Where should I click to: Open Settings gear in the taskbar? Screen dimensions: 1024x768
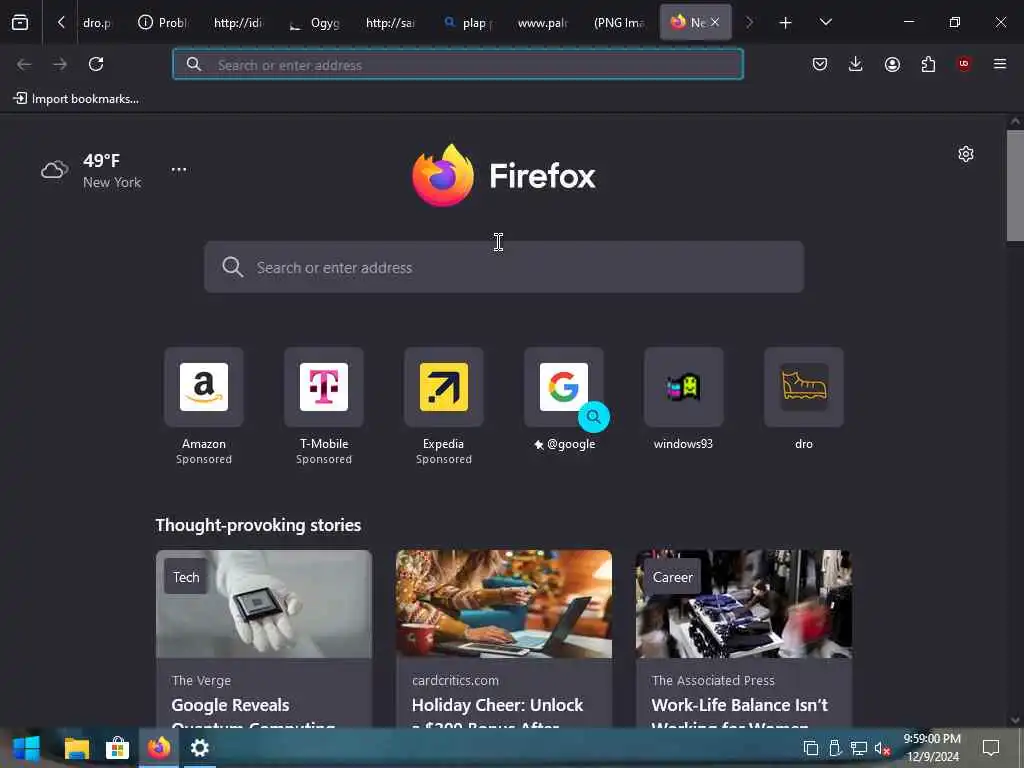pyautogui.click(x=199, y=748)
